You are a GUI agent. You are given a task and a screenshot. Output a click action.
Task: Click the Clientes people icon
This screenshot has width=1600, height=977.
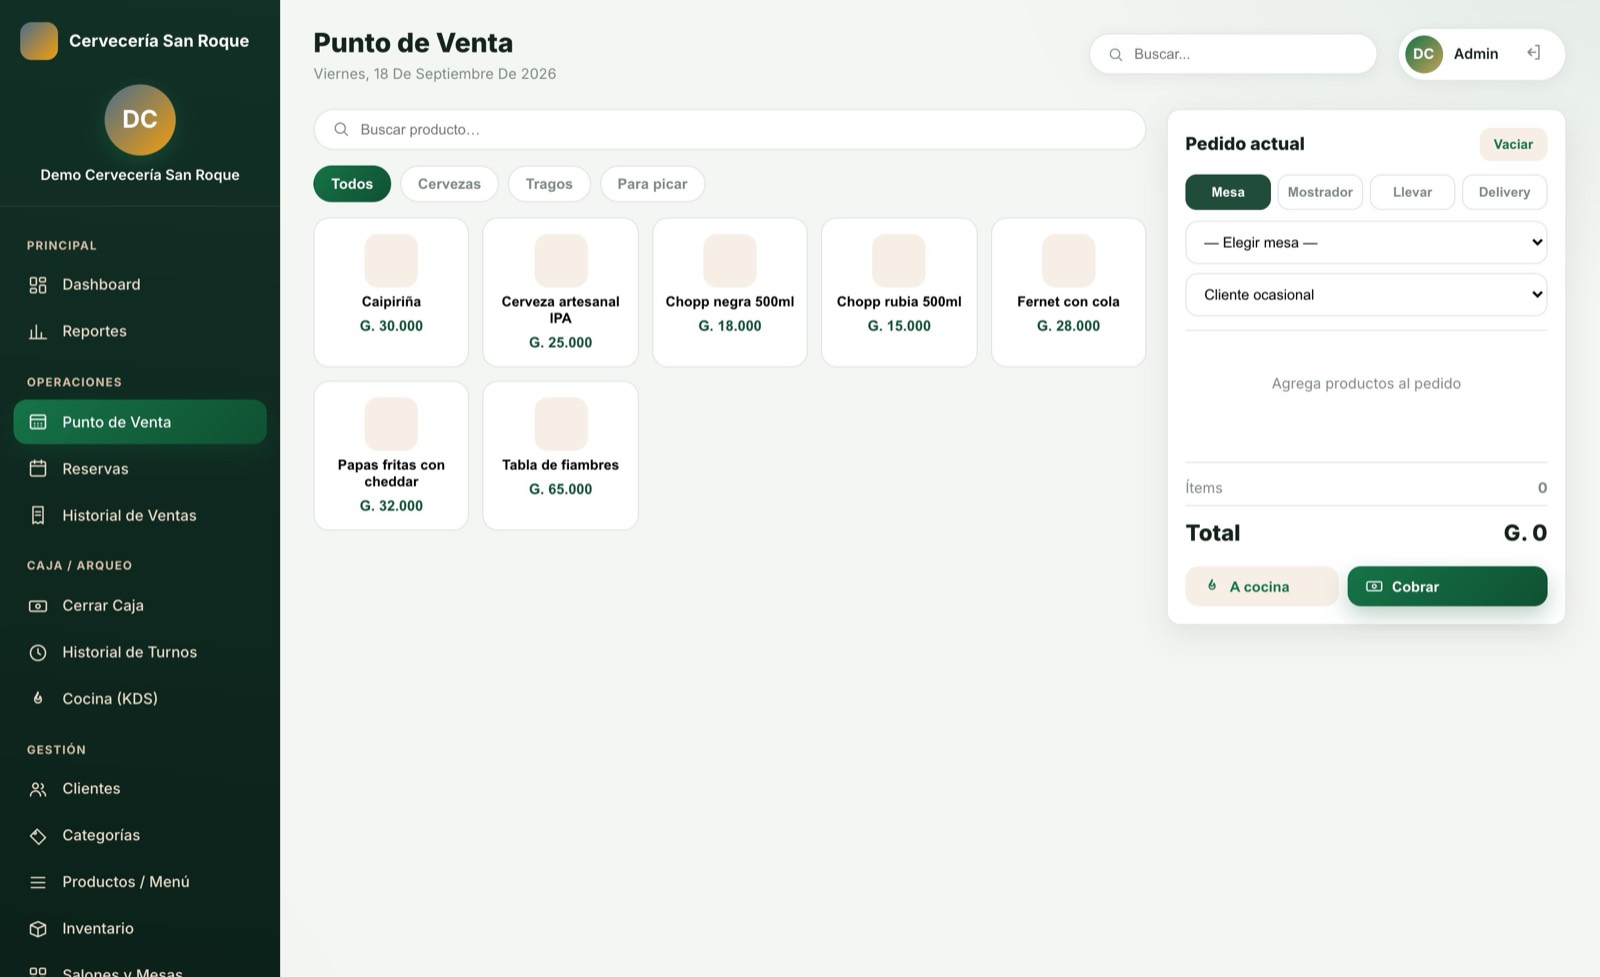38,790
